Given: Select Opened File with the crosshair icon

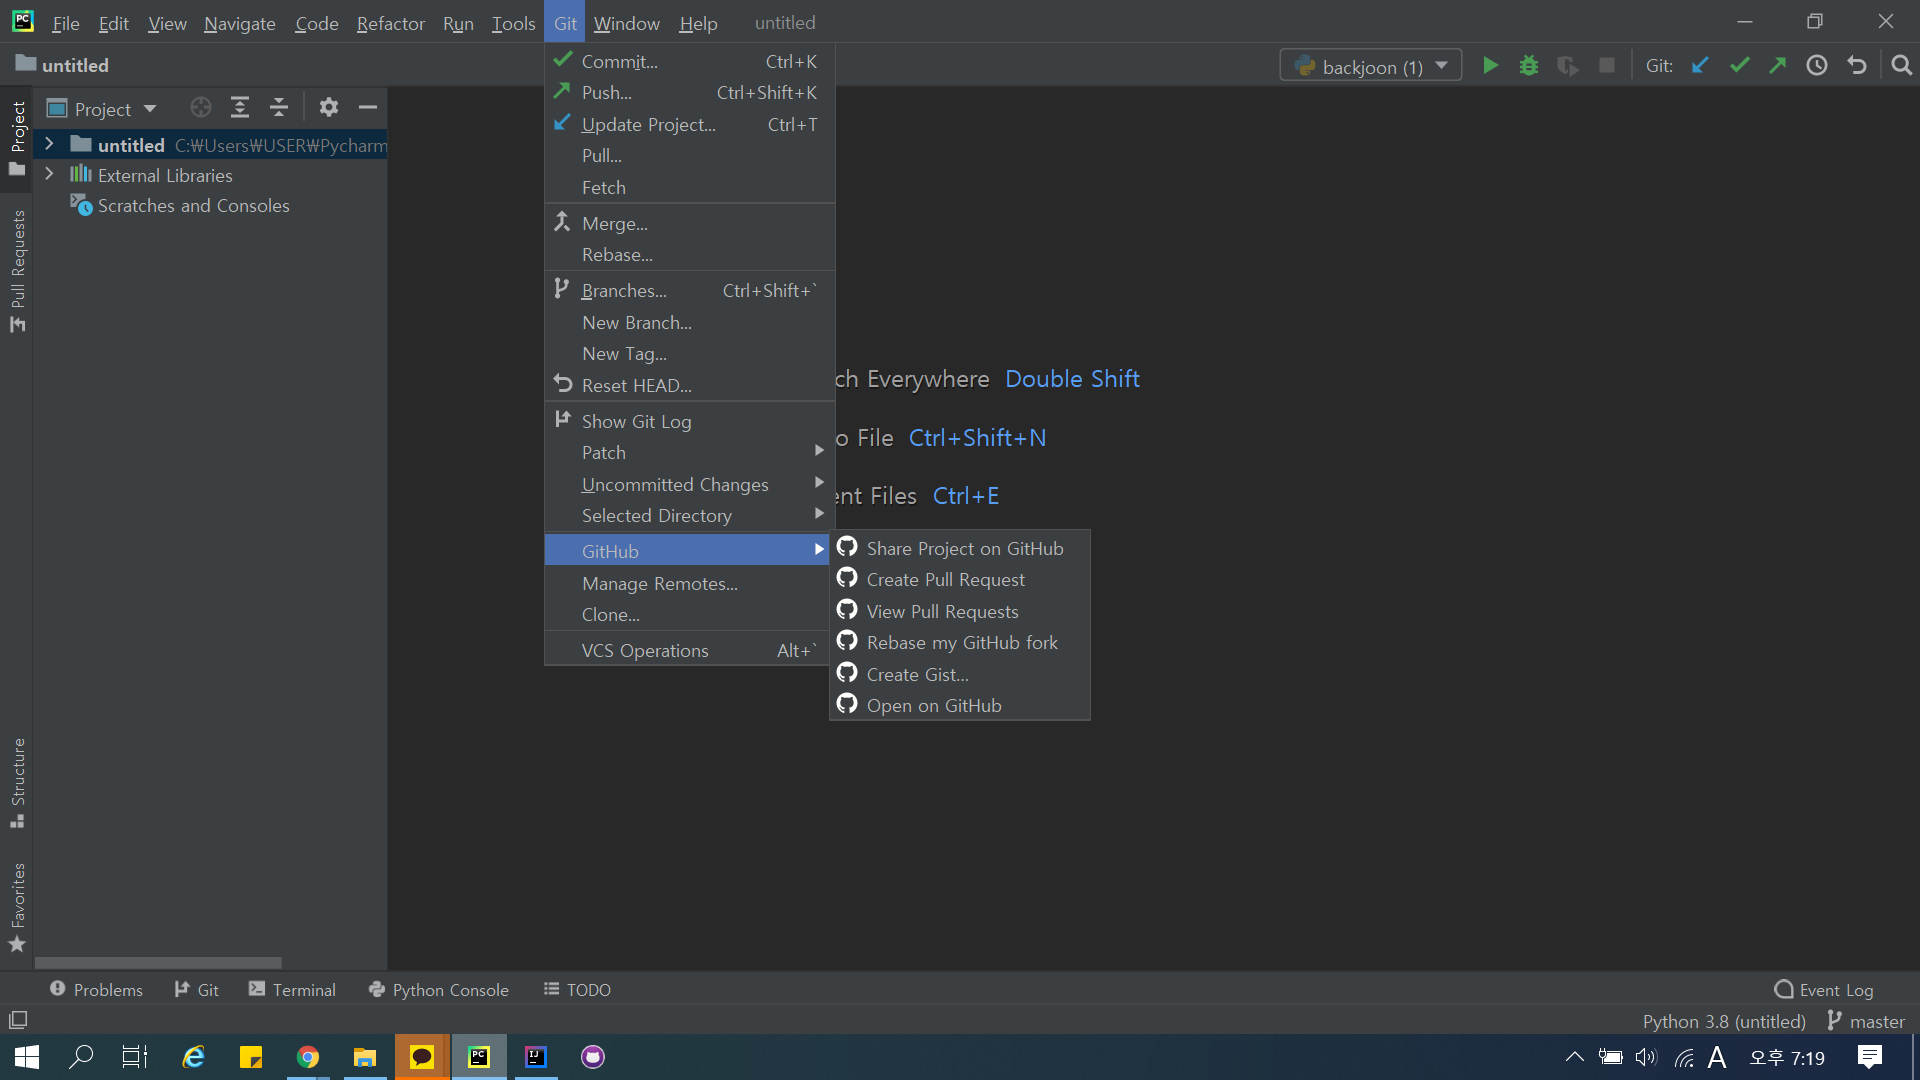Looking at the screenshot, I should (200, 107).
